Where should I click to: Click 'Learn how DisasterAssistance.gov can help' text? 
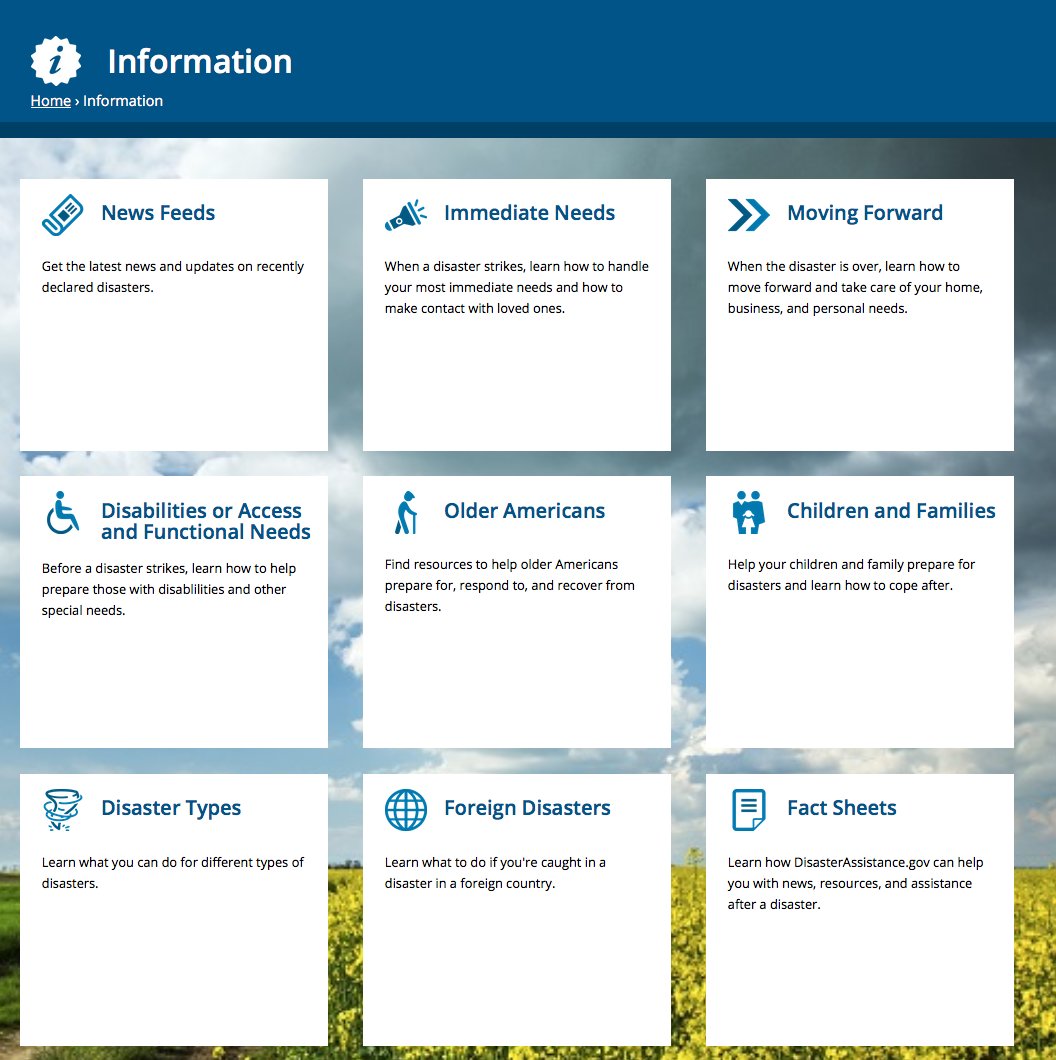855,884
